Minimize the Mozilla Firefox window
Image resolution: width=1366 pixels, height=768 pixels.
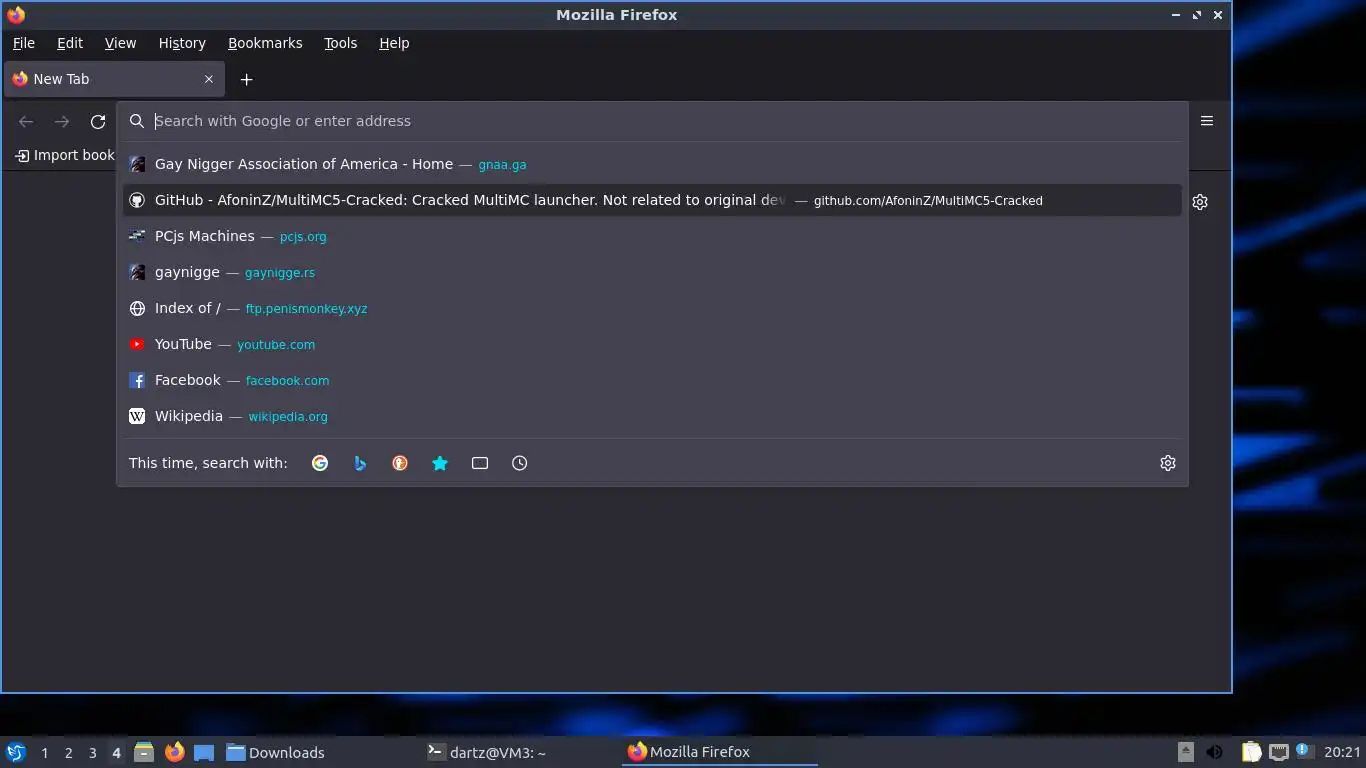[1177, 15]
